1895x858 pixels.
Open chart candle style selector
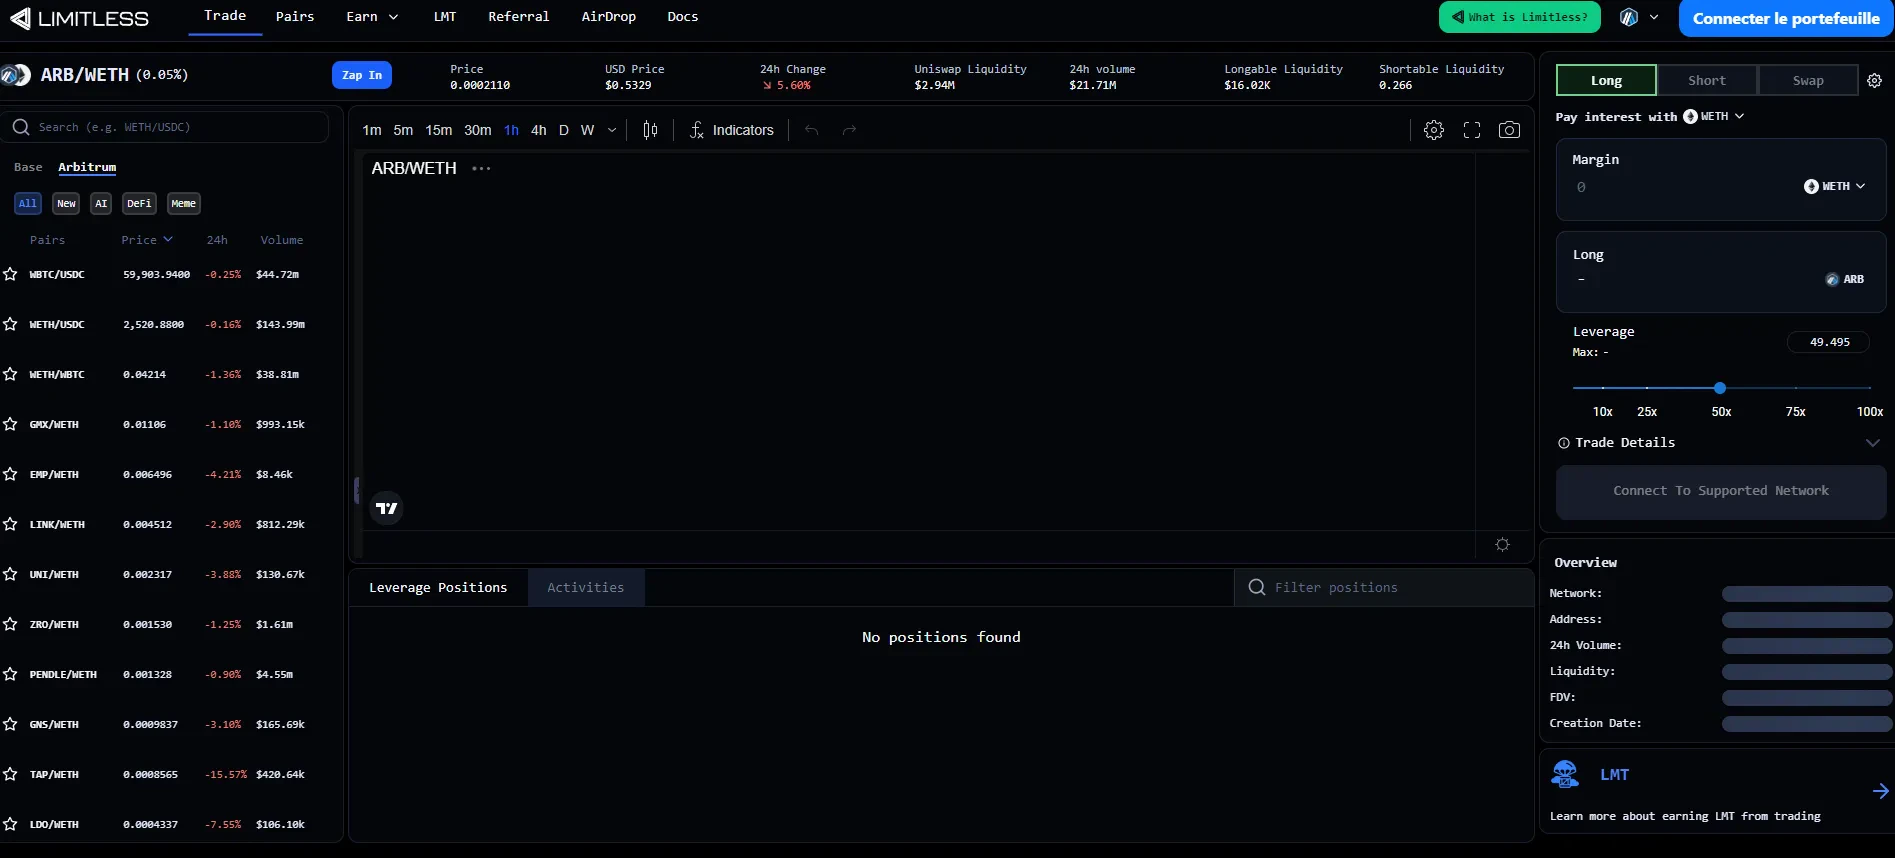(650, 130)
